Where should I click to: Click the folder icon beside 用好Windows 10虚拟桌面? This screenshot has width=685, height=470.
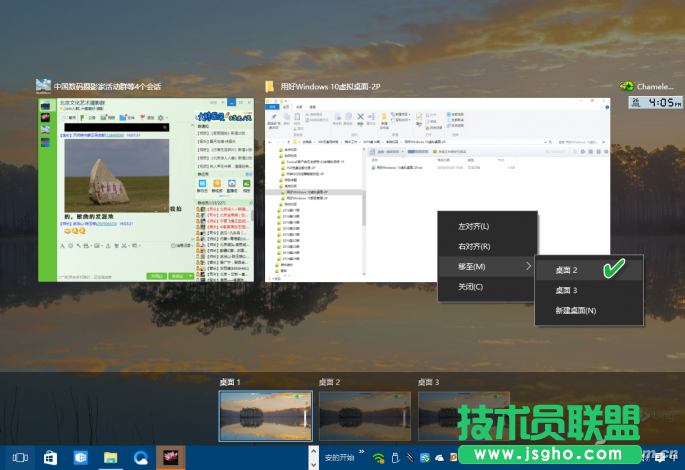tap(270, 86)
